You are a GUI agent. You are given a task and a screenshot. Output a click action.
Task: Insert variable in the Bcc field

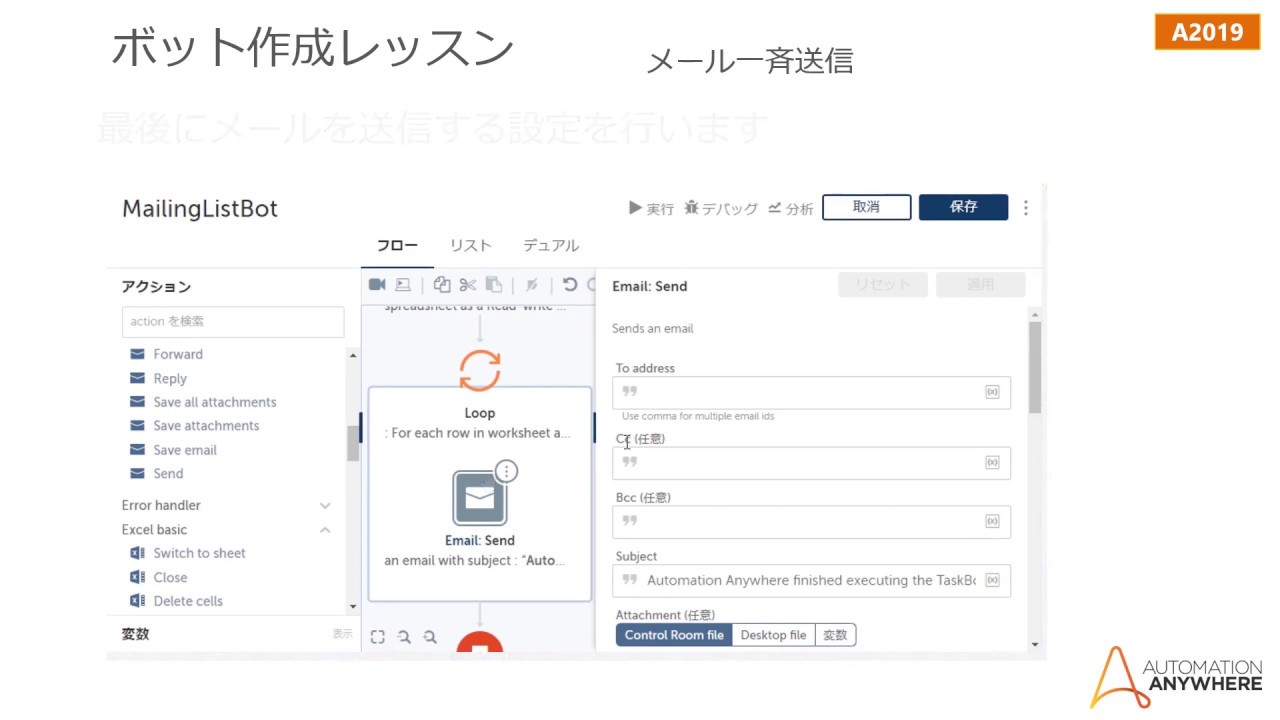[992, 521]
